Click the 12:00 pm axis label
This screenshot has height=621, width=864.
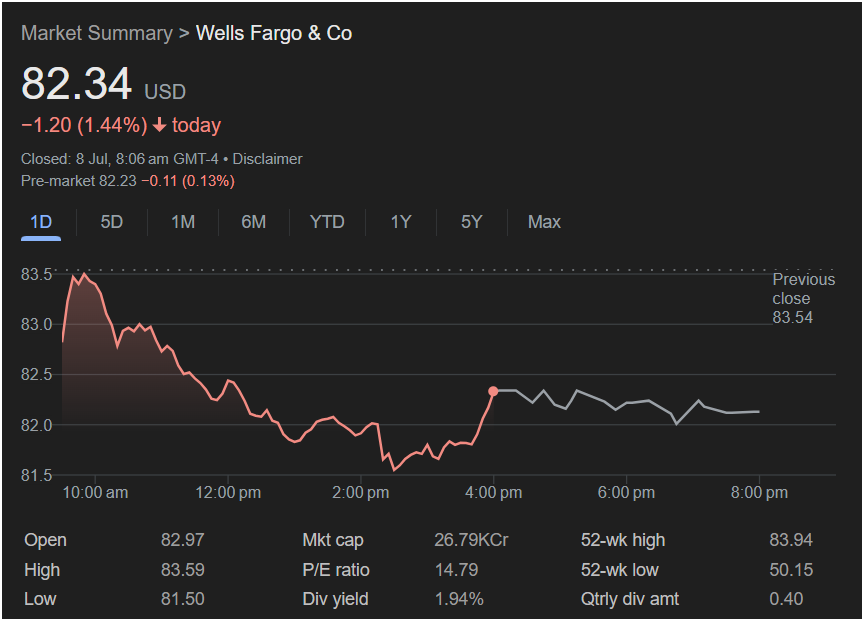coord(228,493)
